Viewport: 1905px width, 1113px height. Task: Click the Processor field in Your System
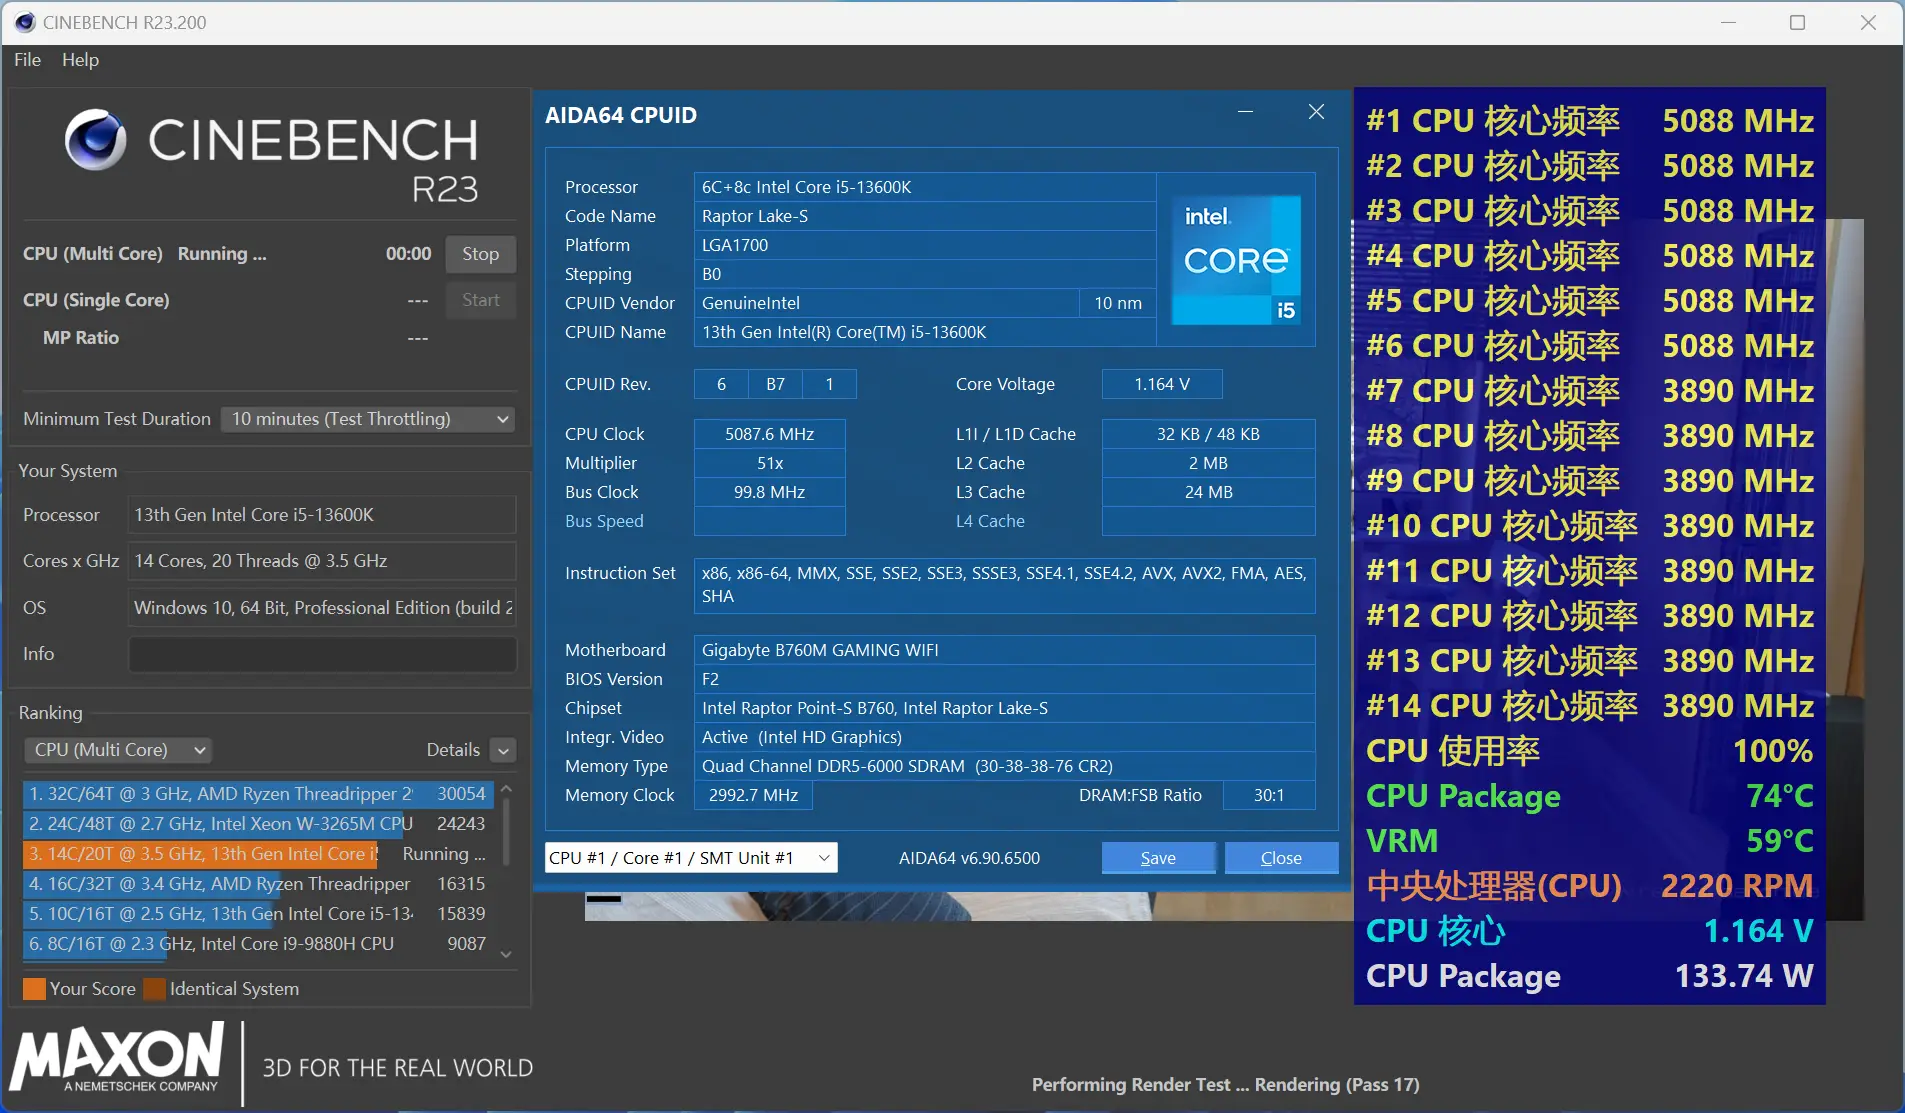coord(322,515)
